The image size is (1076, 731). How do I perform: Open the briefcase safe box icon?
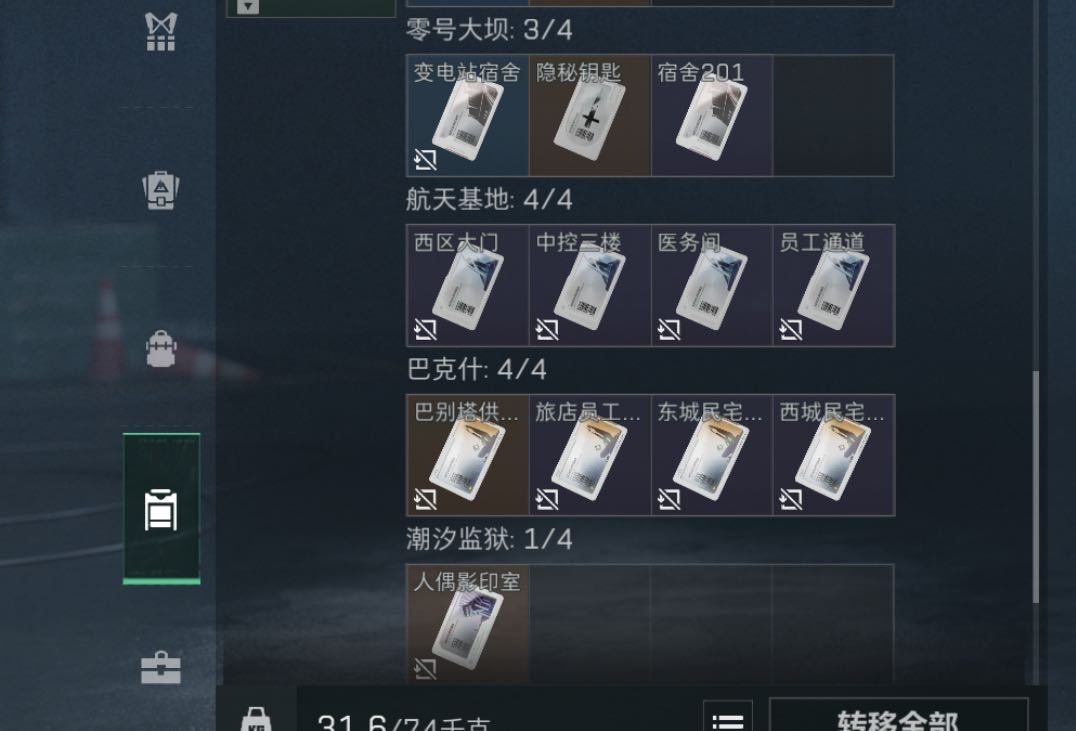[161, 668]
